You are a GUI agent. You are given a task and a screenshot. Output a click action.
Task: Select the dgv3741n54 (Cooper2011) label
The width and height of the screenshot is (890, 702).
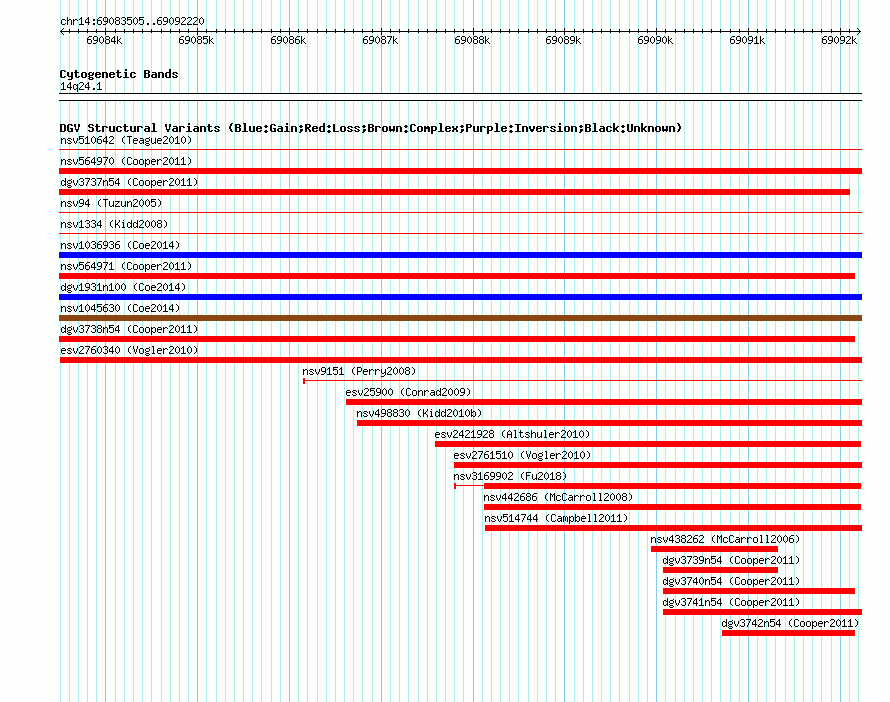(x=731, y=602)
